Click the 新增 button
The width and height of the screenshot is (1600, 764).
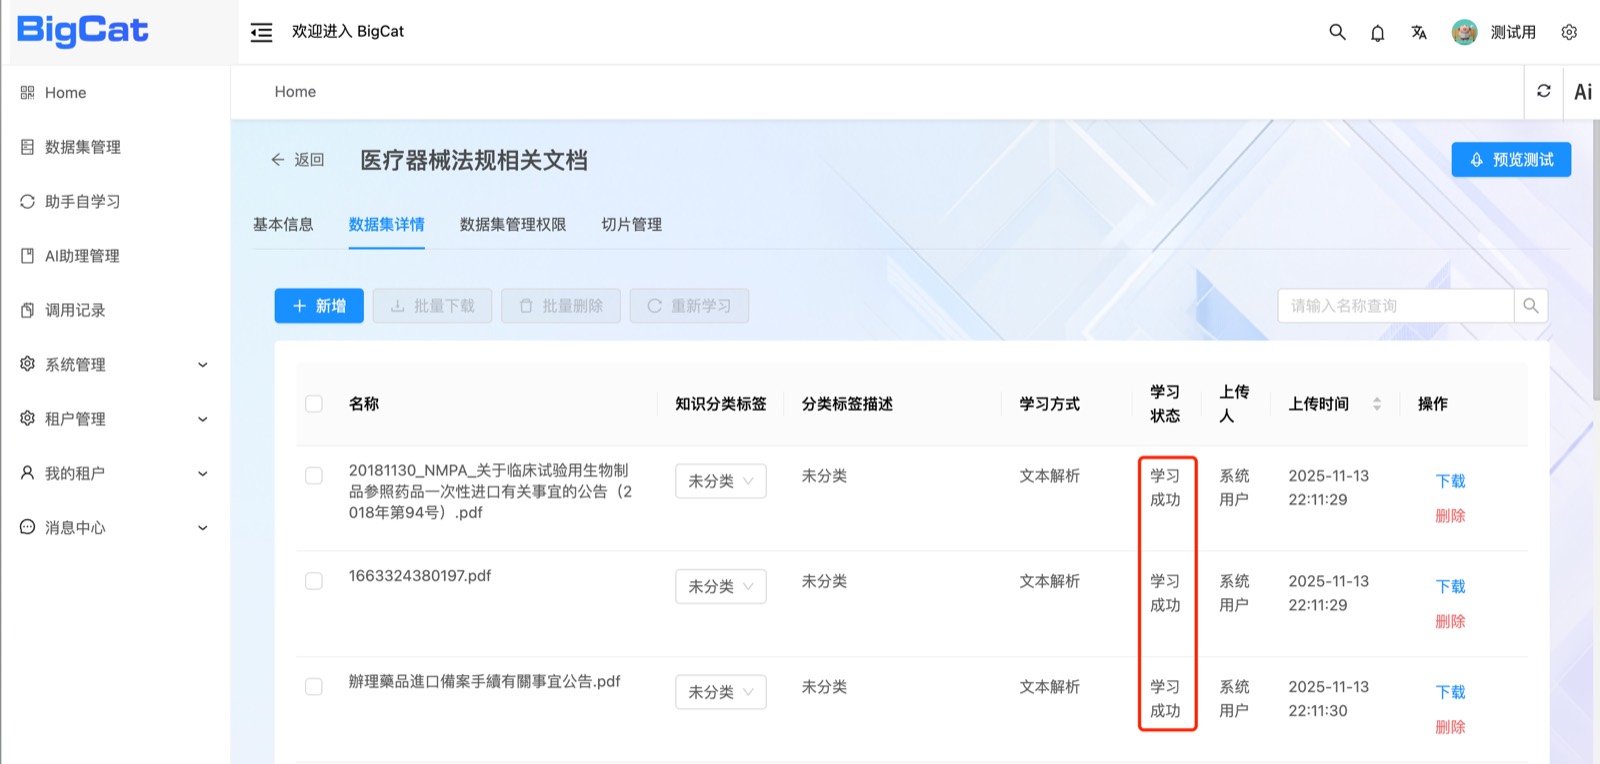pos(319,306)
